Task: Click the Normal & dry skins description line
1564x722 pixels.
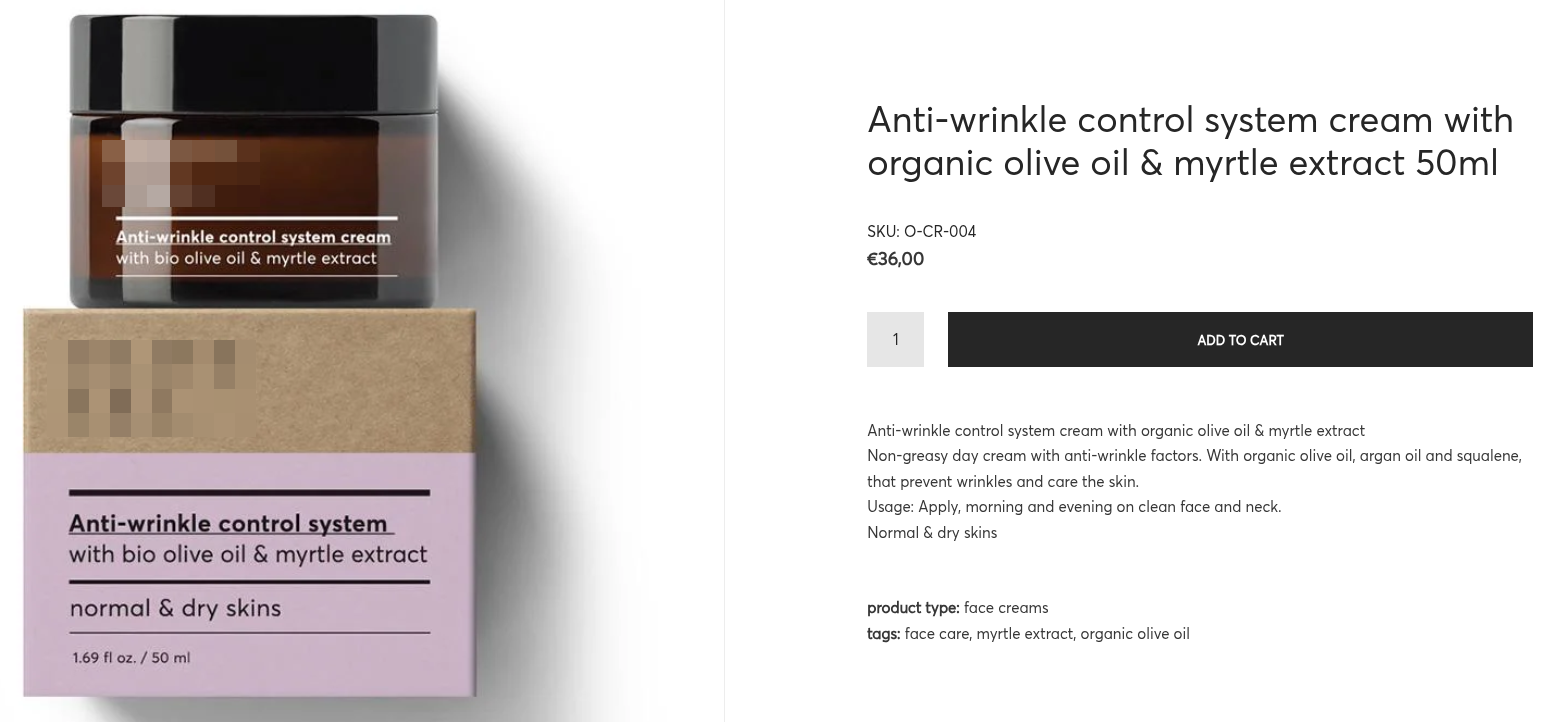Action: (931, 533)
